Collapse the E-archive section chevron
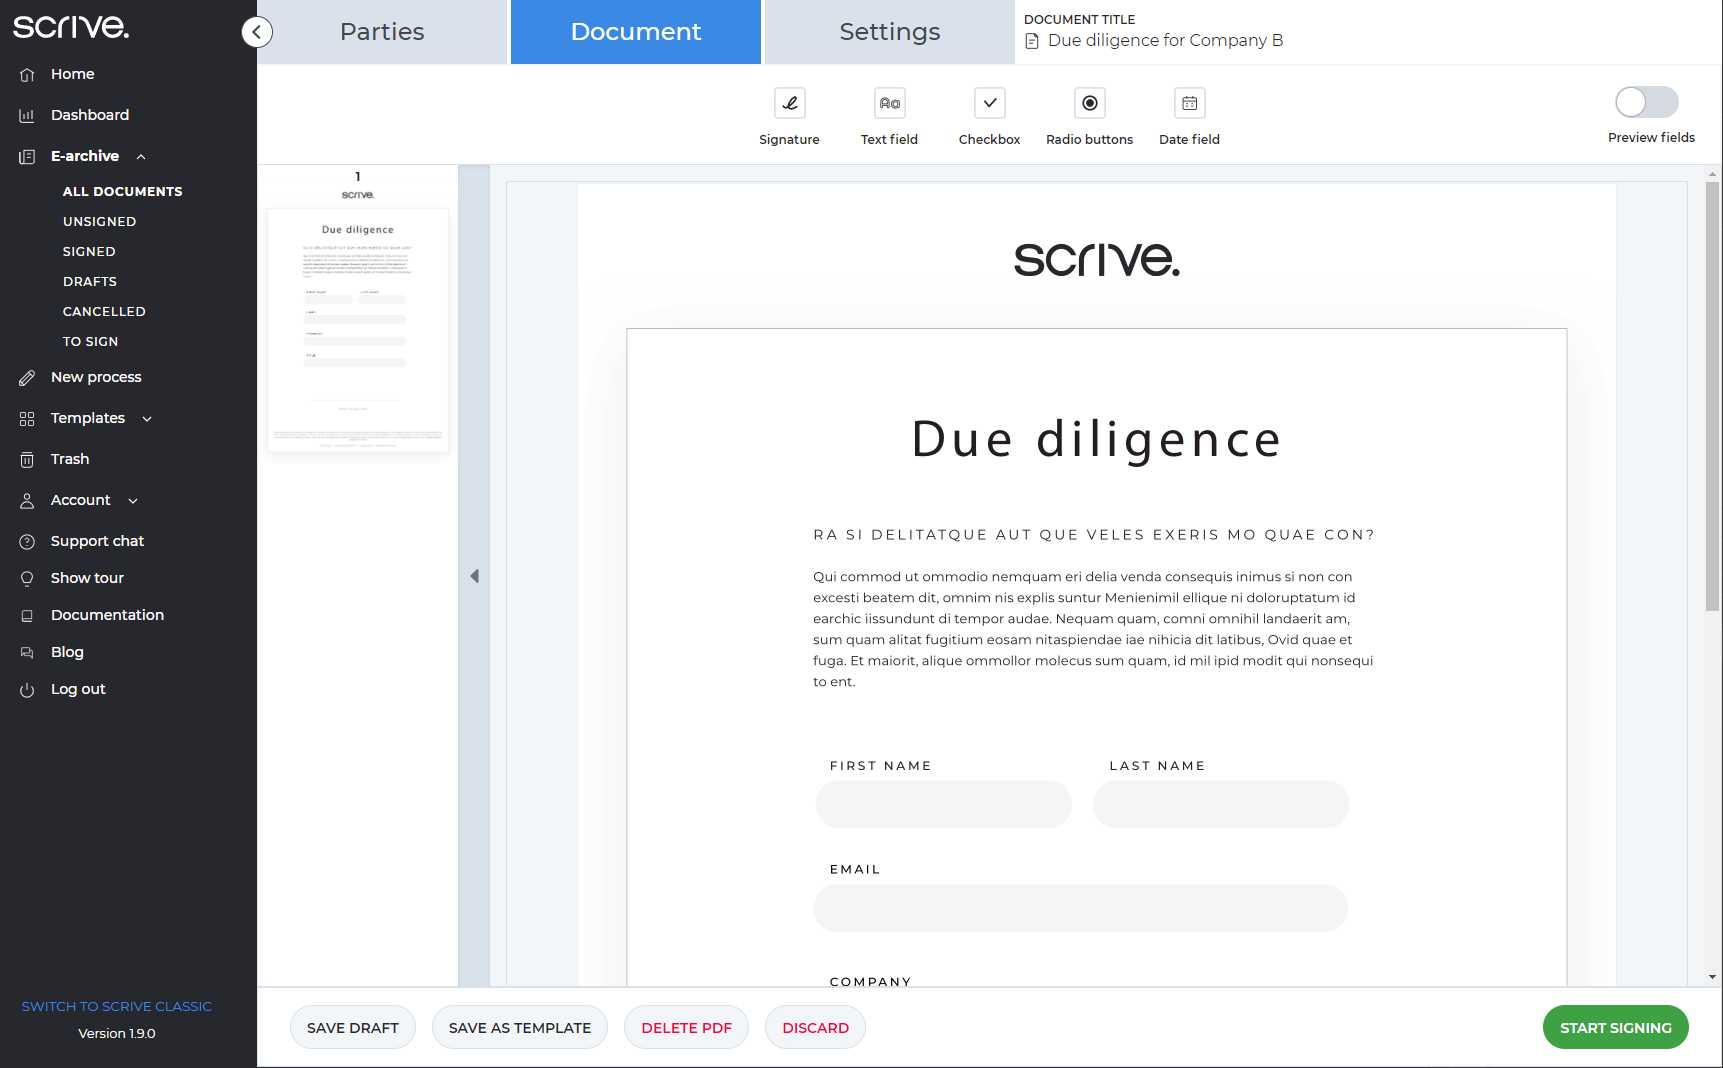1723x1068 pixels. [x=141, y=156]
